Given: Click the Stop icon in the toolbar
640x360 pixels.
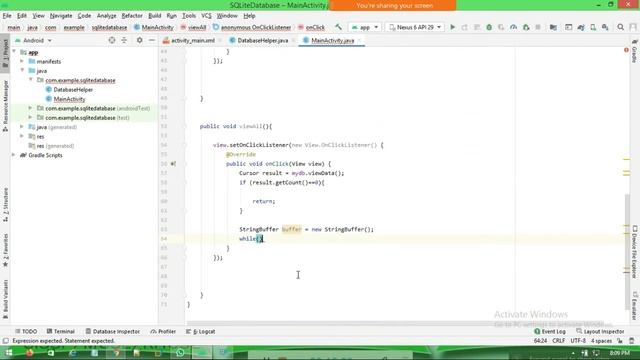Looking at the screenshot, I should coord(538,27).
